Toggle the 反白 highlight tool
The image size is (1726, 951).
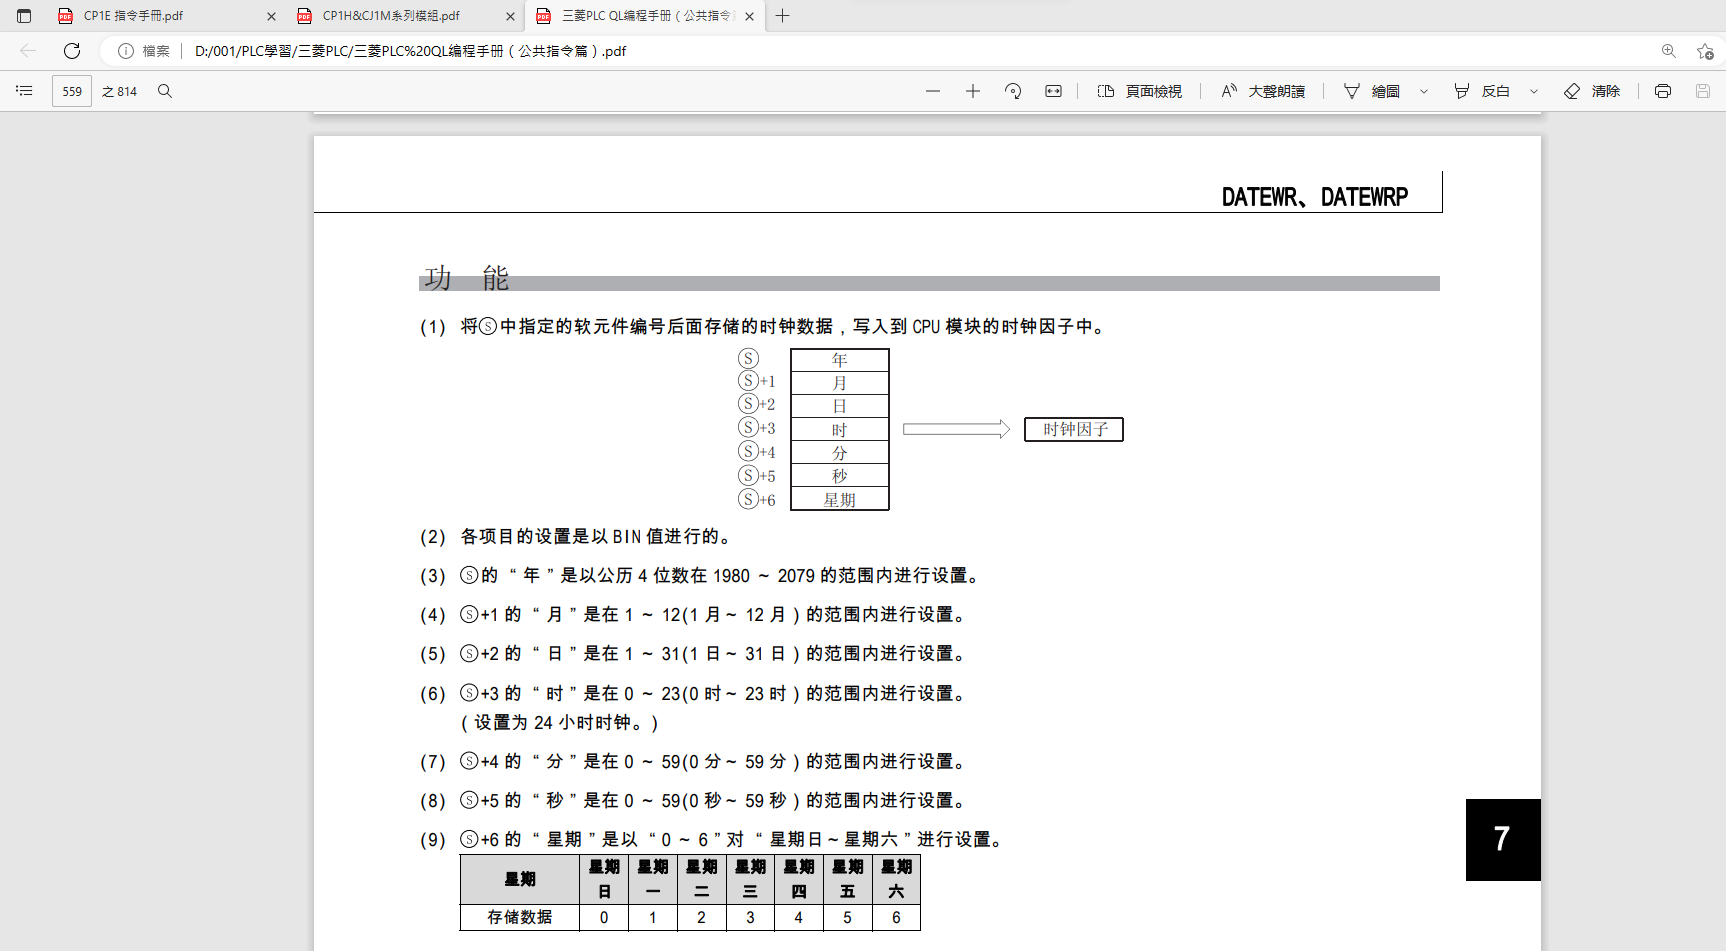click(x=1482, y=91)
